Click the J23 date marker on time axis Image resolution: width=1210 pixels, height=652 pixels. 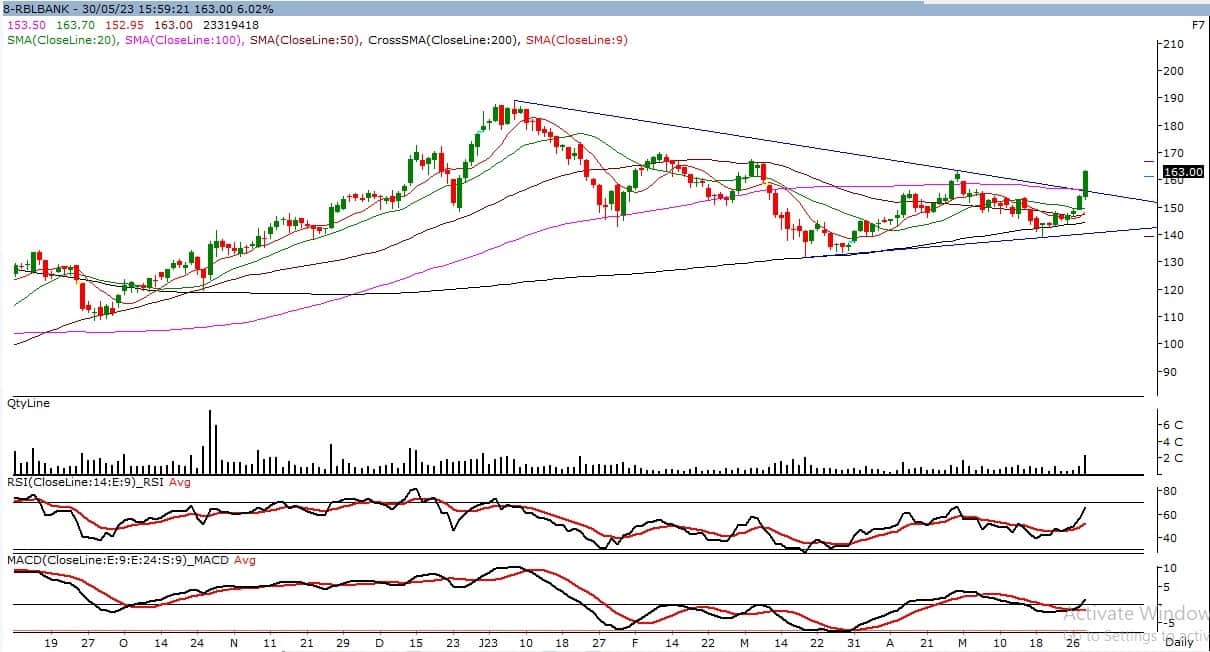(x=490, y=645)
